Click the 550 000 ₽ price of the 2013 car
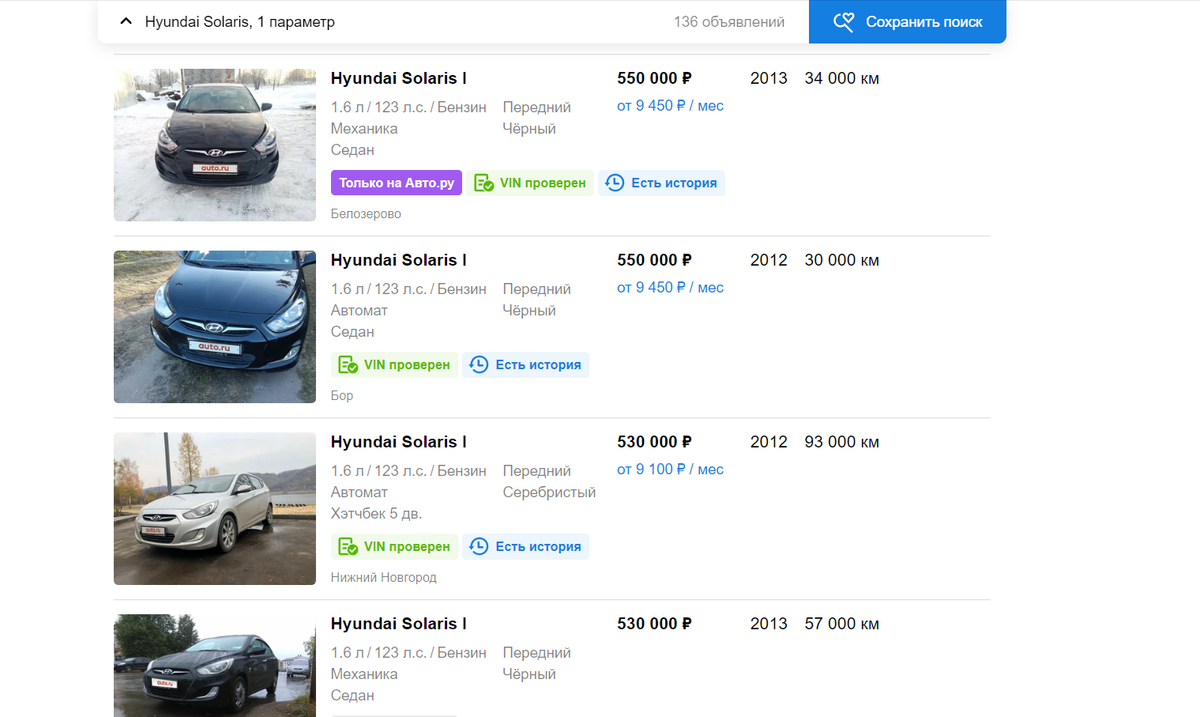1200x717 pixels. [x=655, y=78]
